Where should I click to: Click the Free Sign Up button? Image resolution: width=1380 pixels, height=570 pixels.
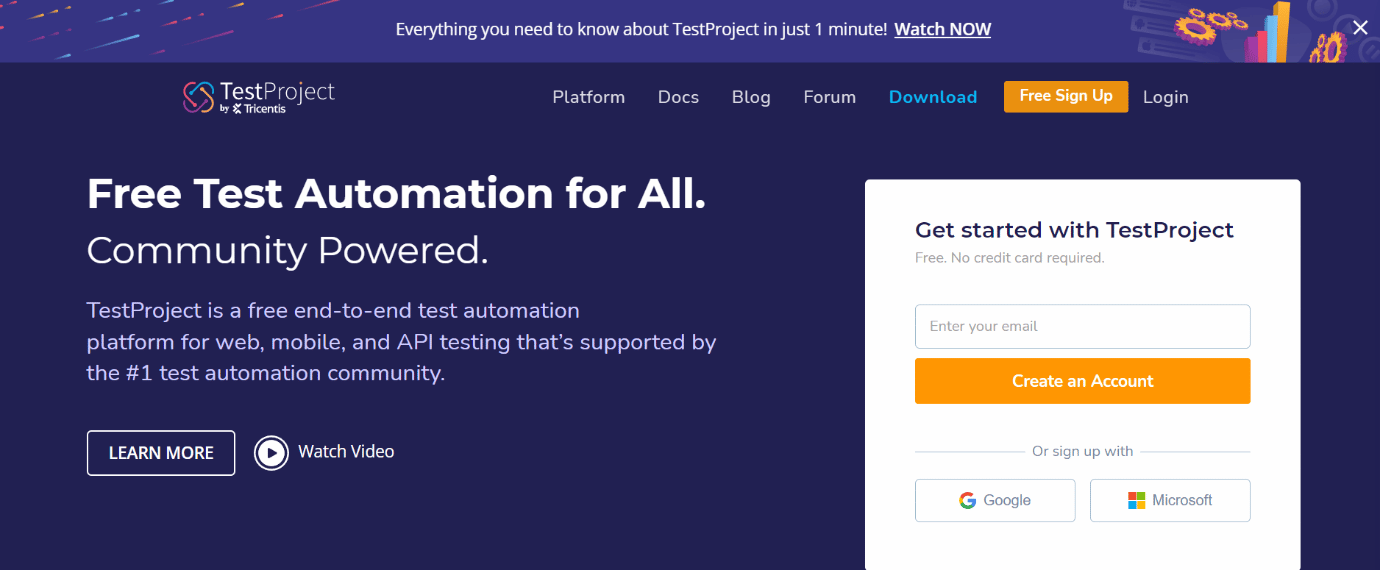1066,96
